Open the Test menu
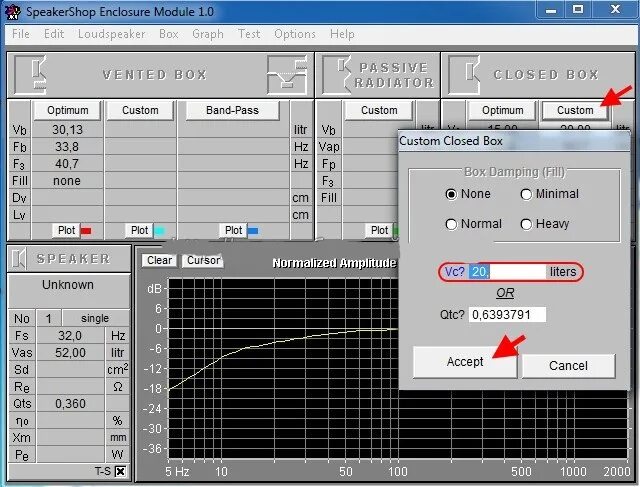This screenshot has width=640, height=487. tap(249, 34)
